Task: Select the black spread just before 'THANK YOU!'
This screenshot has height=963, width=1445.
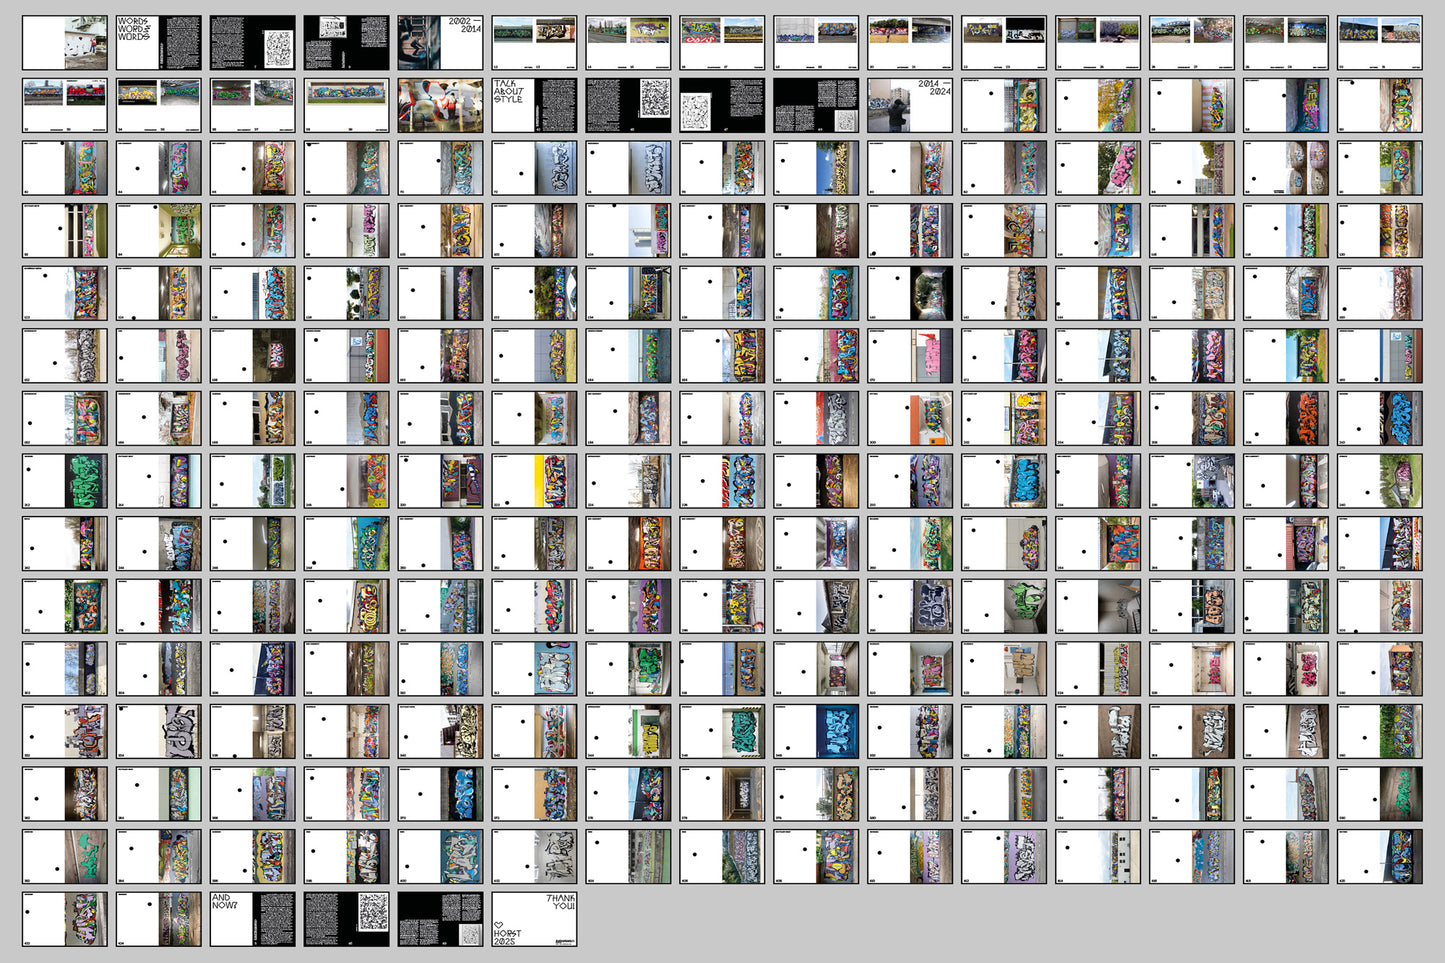Action: click(440, 919)
